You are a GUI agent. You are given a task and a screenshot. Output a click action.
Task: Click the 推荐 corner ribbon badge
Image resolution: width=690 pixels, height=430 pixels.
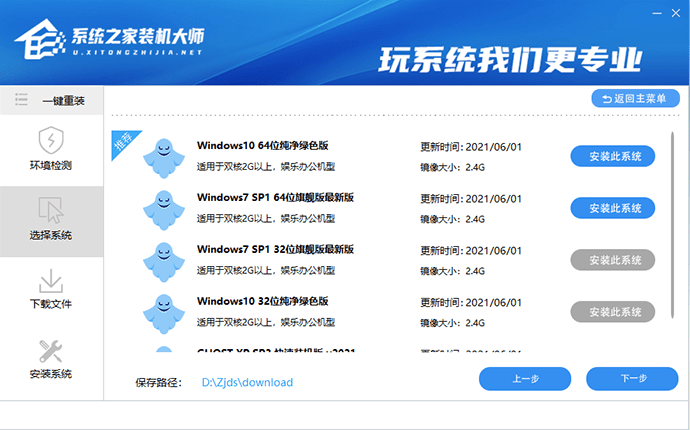coord(123,142)
